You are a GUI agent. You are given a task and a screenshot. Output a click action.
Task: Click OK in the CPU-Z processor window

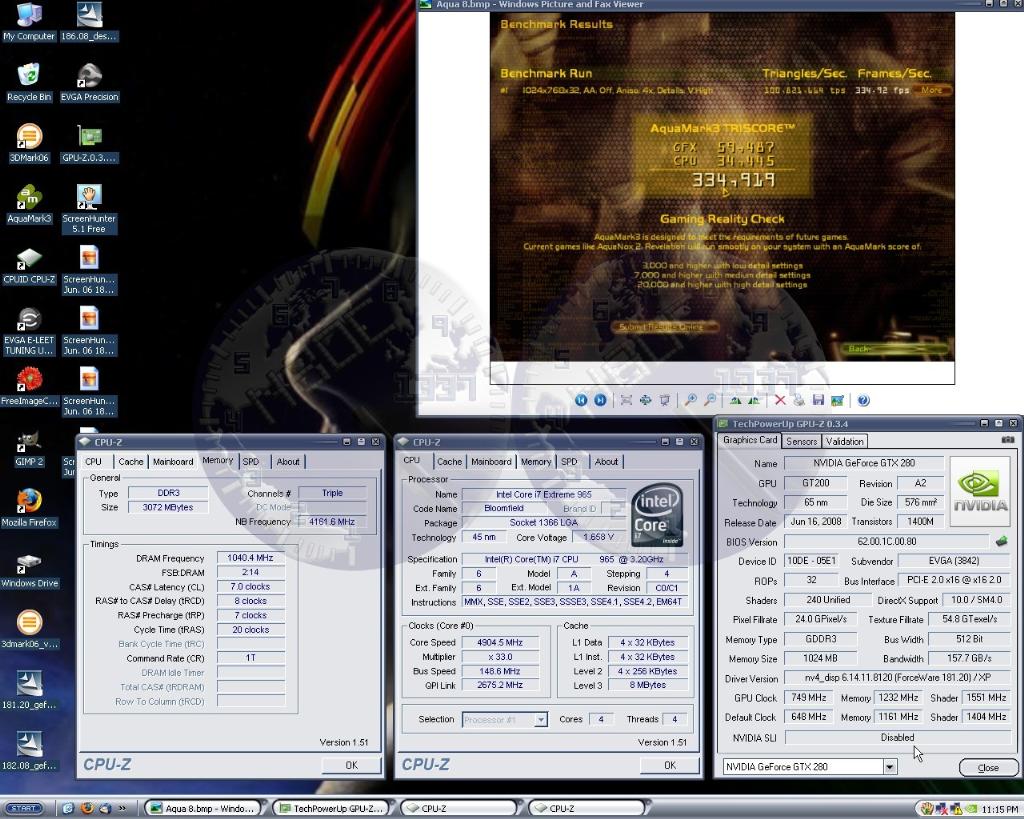click(669, 765)
